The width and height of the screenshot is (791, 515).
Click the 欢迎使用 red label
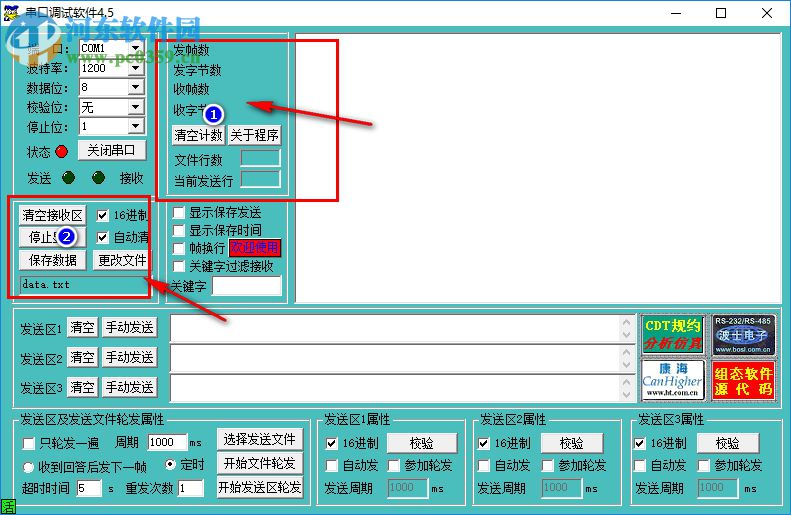coord(255,248)
